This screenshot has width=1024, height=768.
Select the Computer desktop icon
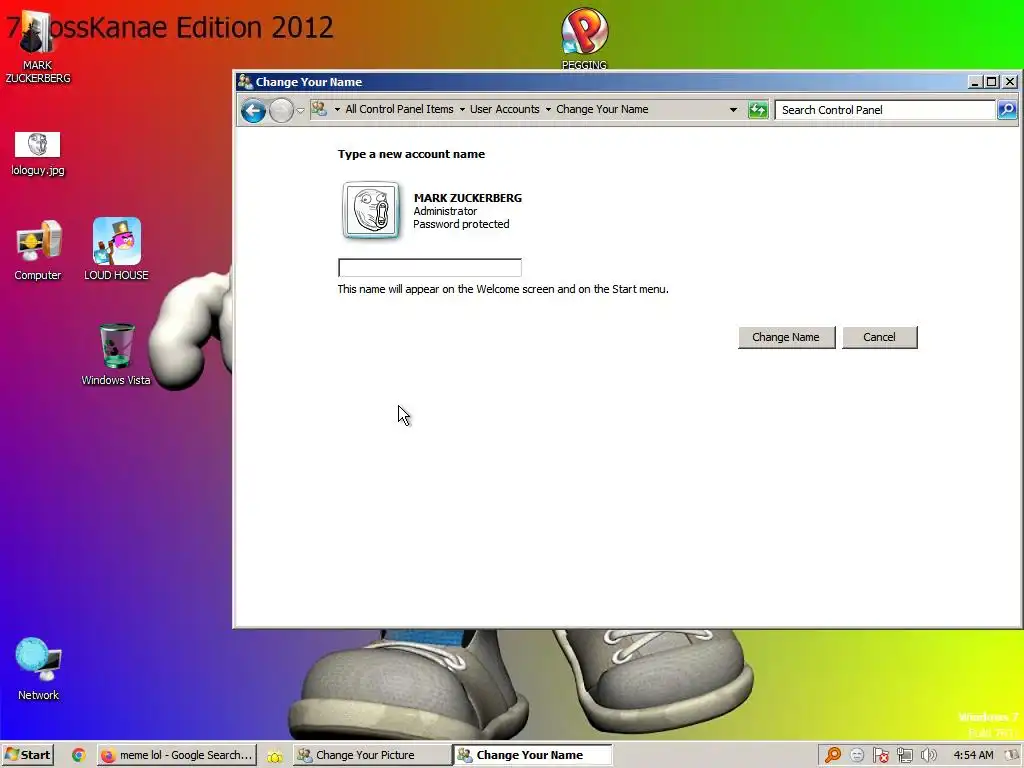coord(38,250)
